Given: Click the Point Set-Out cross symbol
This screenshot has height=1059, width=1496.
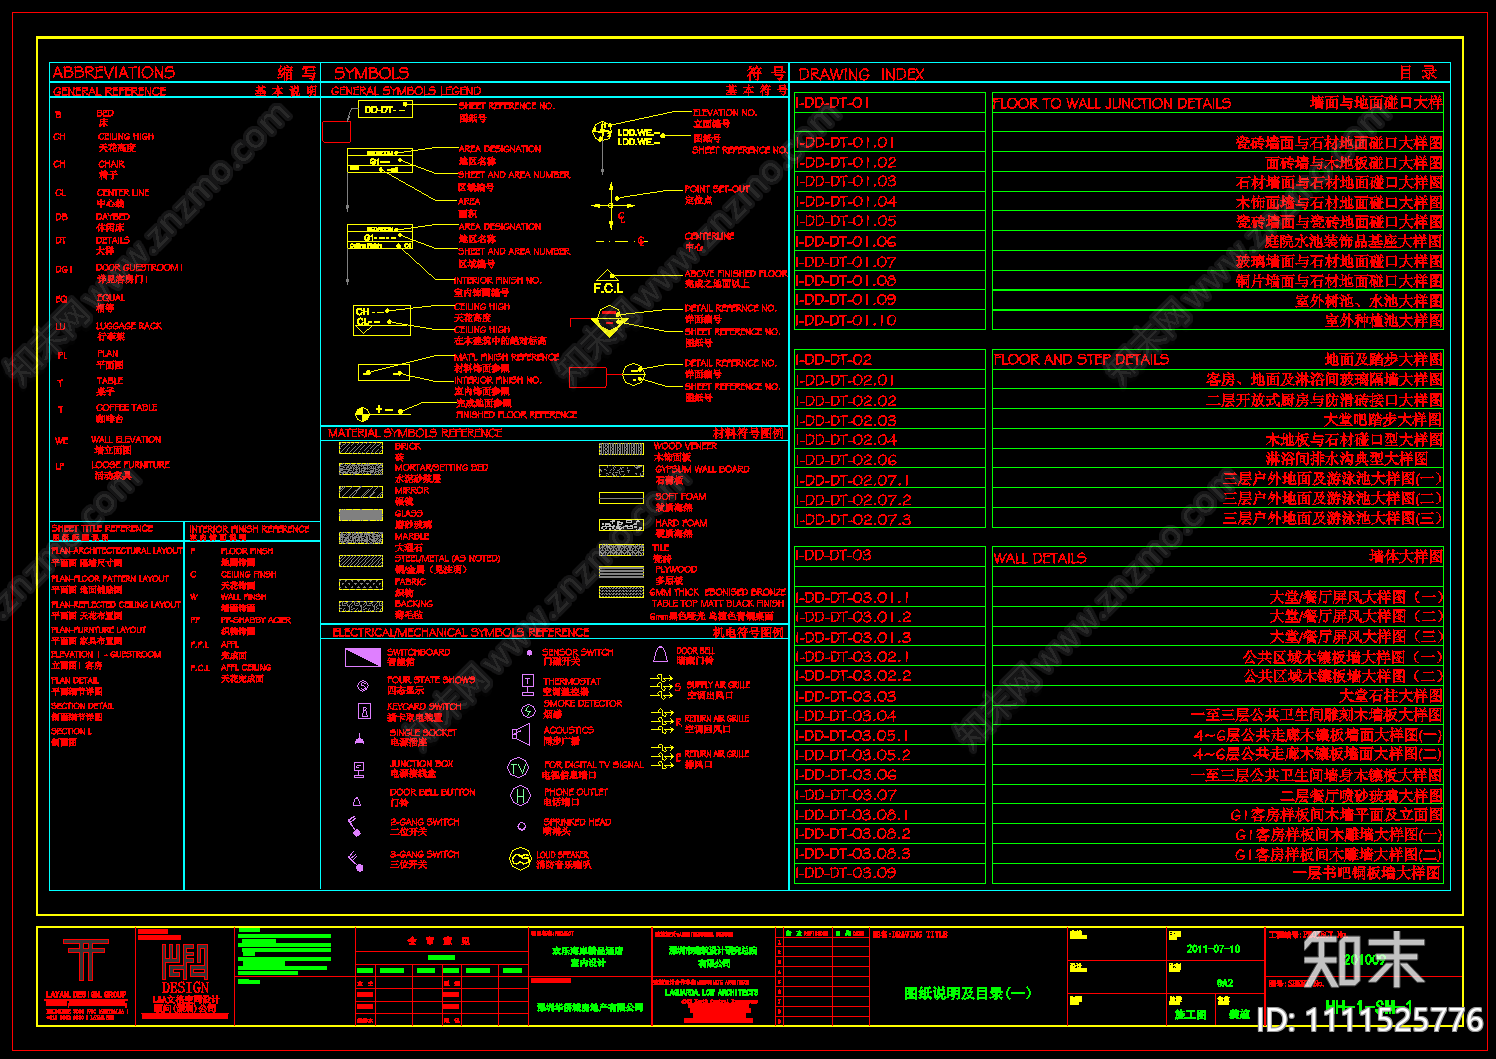Looking at the screenshot, I should 611,204.
